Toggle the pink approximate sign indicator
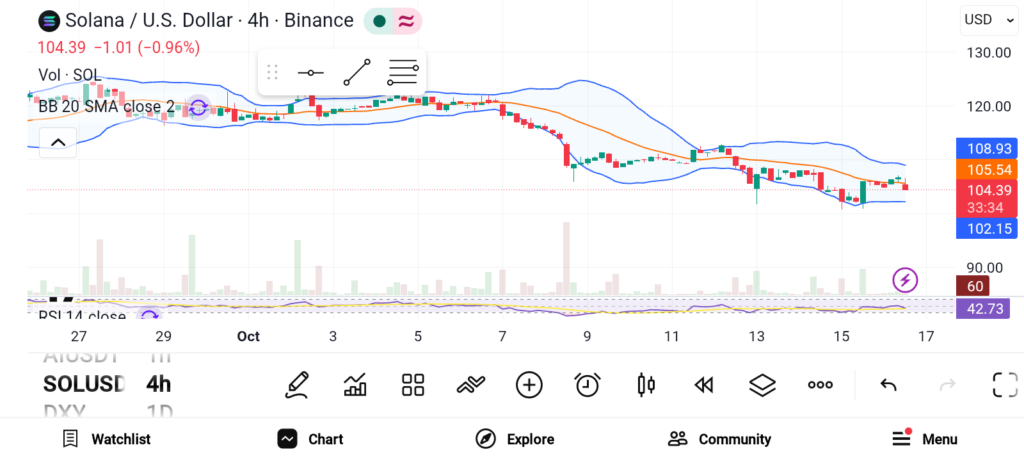 [x=407, y=21]
